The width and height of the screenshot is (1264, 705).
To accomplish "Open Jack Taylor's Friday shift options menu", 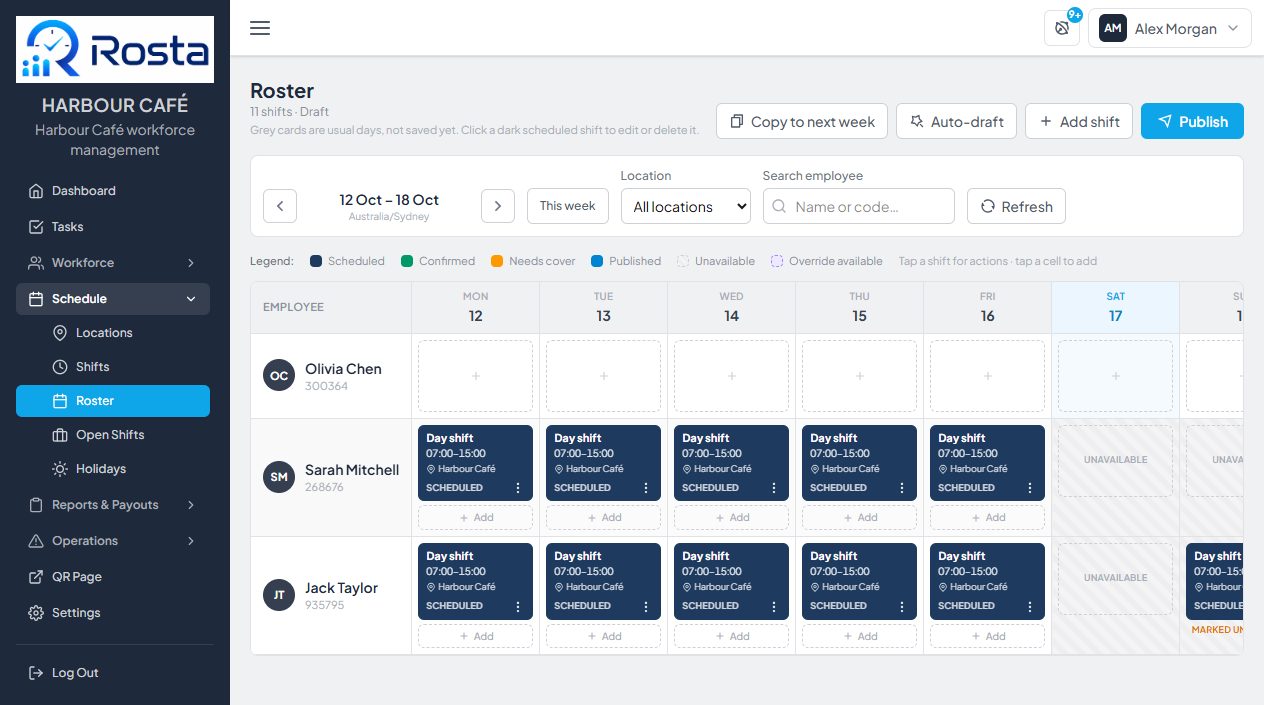I will [x=1030, y=606].
